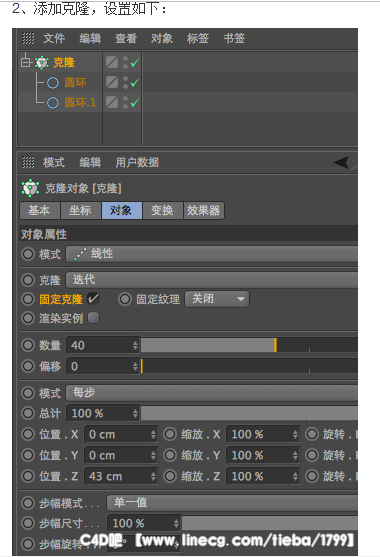Open the 对象 menu in object manager
This screenshot has width=380, height=557.
162,38
